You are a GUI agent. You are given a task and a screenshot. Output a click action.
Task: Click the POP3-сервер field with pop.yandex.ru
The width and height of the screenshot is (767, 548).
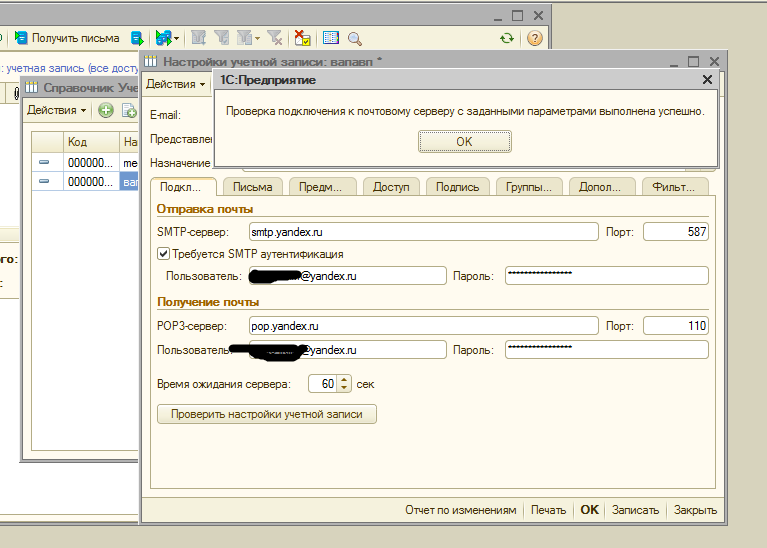pos(424,326)
